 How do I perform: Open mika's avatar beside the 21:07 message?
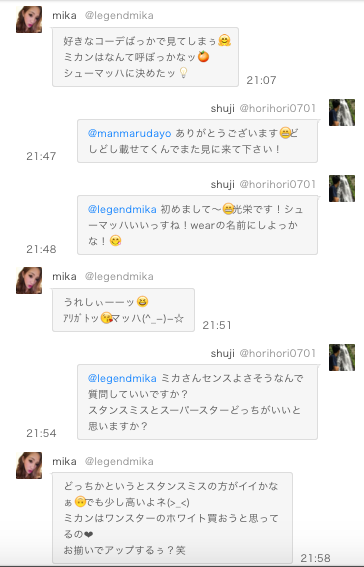pyautogui.click(x=29, y=20)
